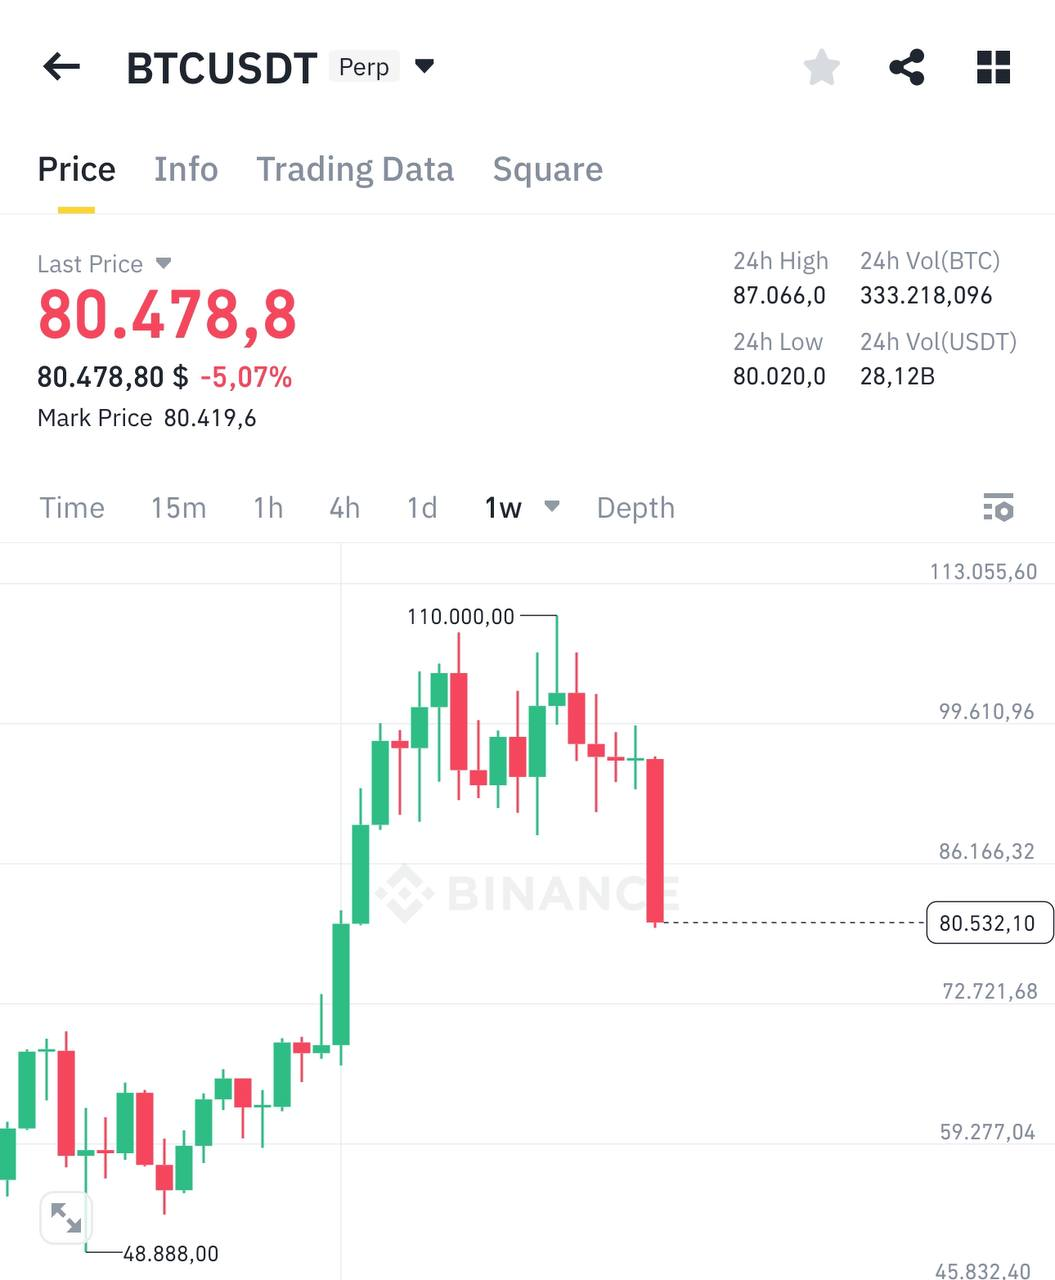The width and height of the screenshot is (1055, 1280).
Task: Select the 4h chart interval
Action: [344, 508]
